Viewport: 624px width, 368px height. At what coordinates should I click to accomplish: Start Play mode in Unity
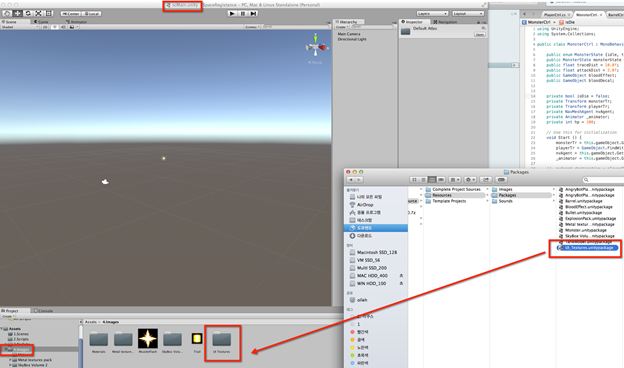click(232, 14)
